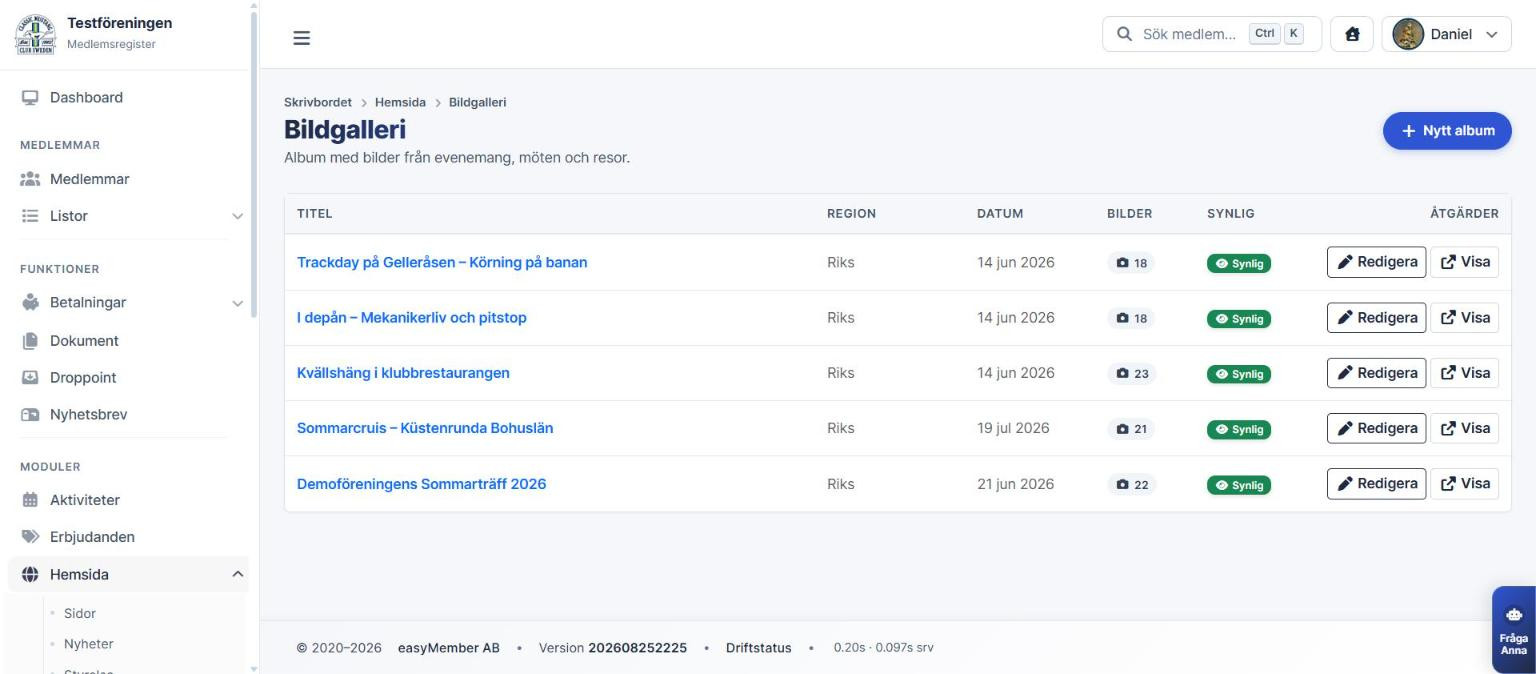Click the Erbjudanden tags icon

pos(30,537)
